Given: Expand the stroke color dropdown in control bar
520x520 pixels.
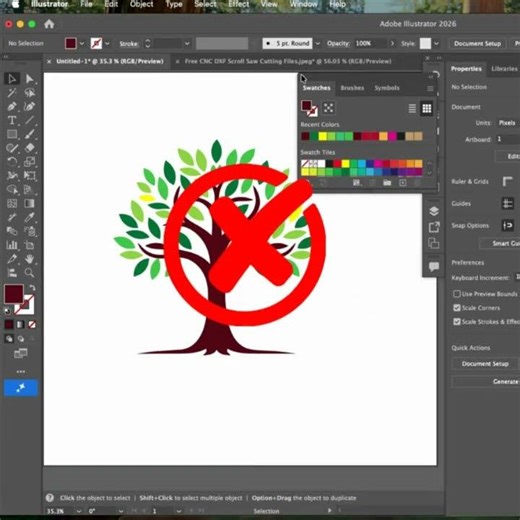Looking at the screenshot, I should coord(107,43).
